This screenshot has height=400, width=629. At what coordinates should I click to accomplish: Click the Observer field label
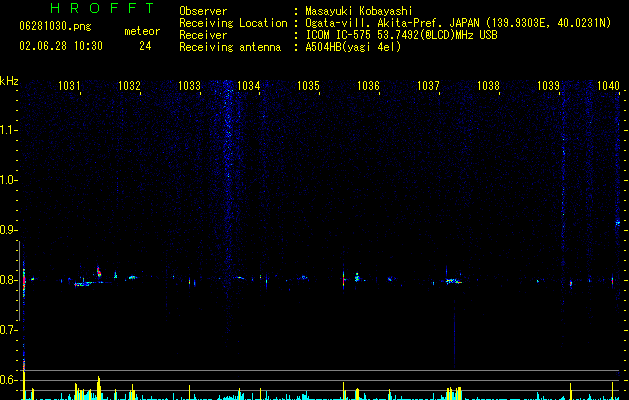(203, 11)
